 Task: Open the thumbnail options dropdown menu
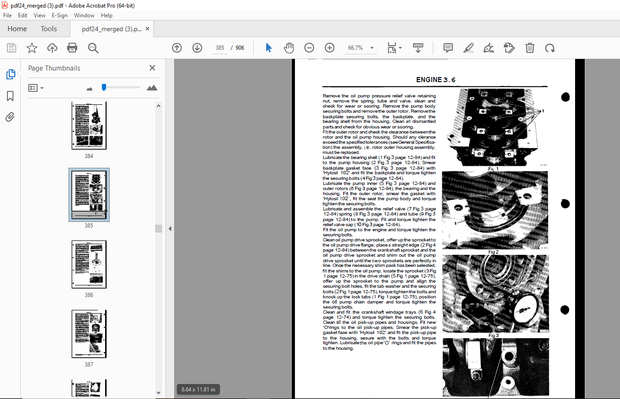pos(36,88)
